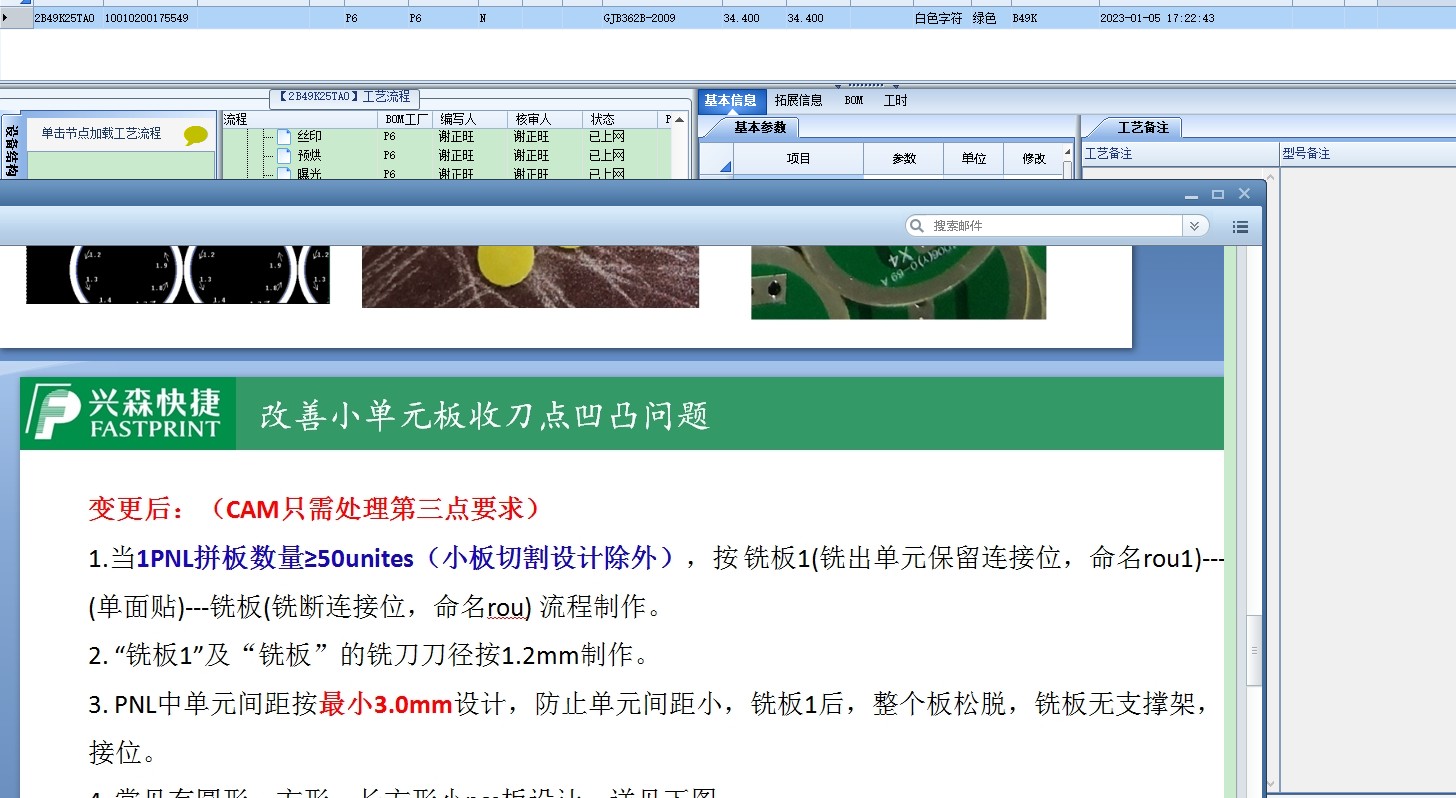Click the 参数 column header
Screen dimensions: 1456x798
pos(904,159)
